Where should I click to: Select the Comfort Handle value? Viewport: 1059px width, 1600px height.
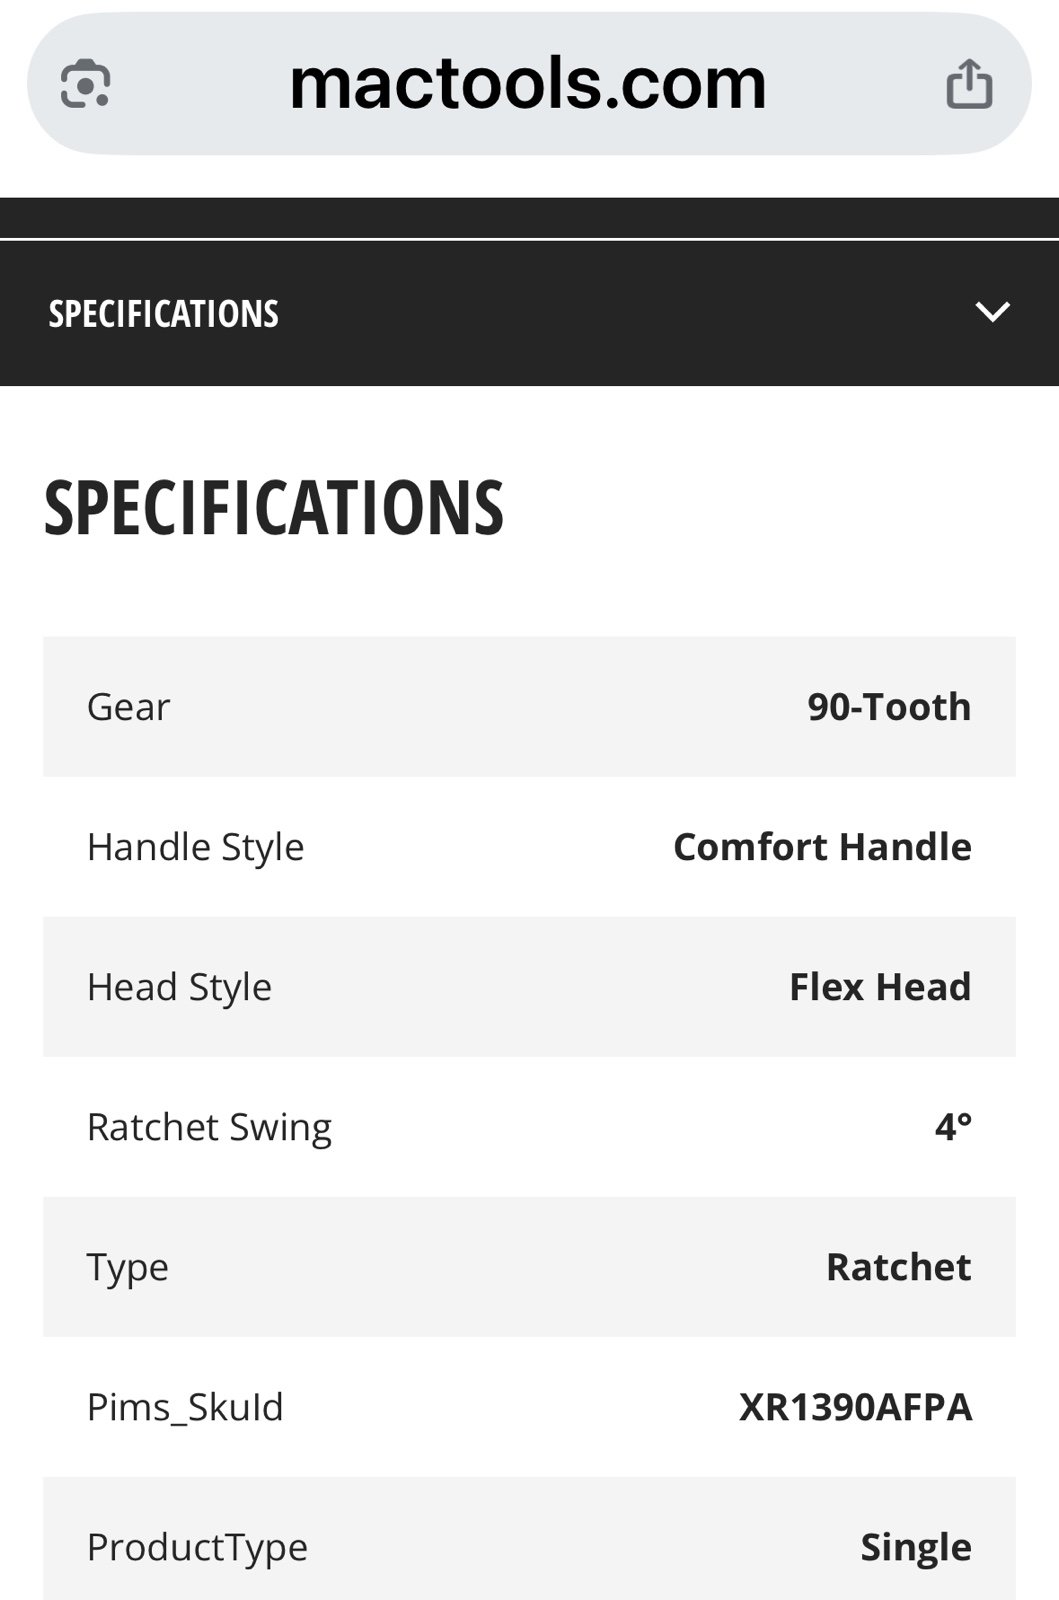pyautogui.click(x=822, y=847)
